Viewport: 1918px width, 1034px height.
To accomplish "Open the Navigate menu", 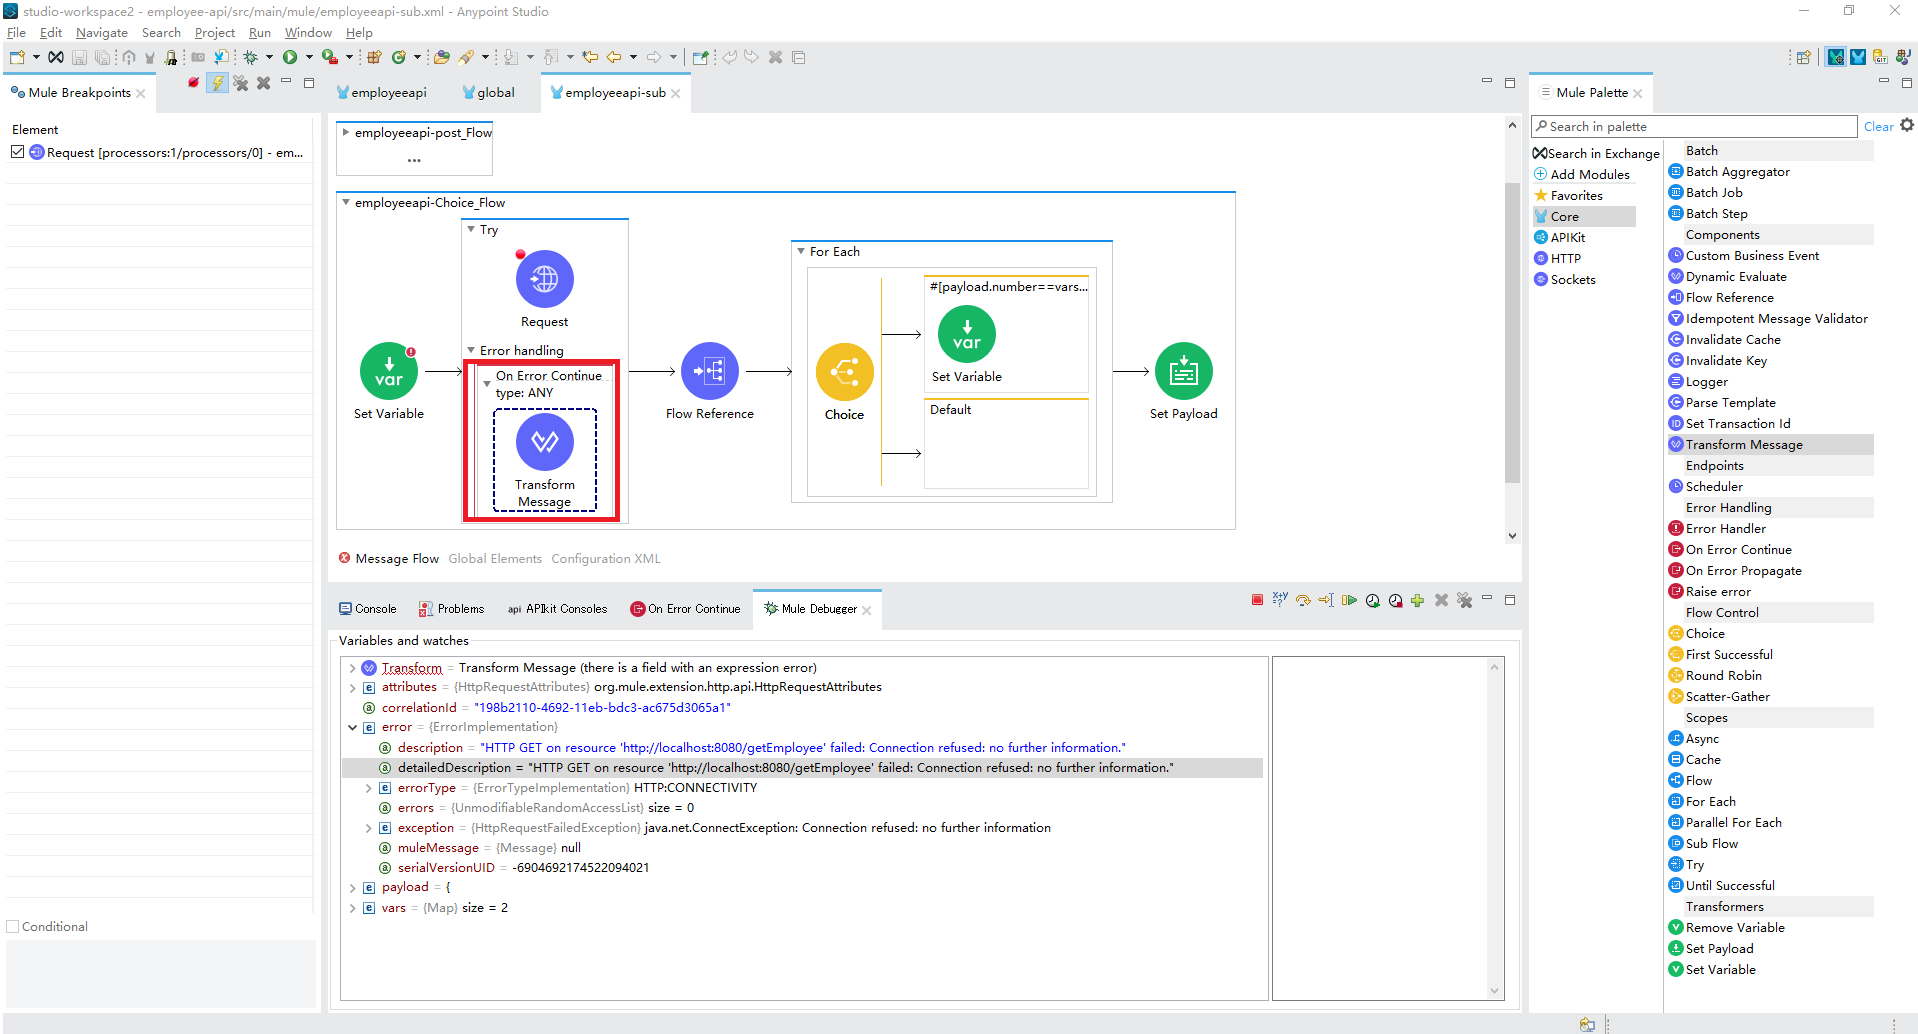I will click(x=102, y=33).
